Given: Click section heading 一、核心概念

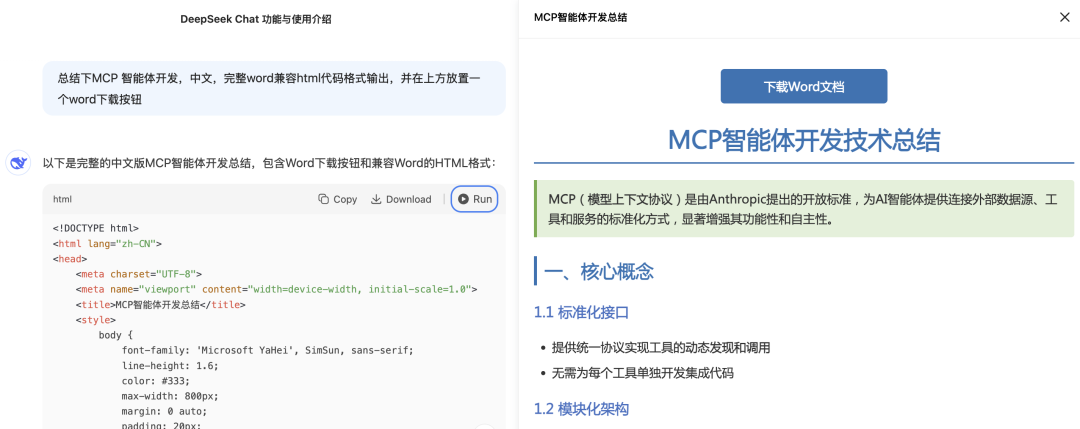Looking at the screenshot, I should [x=599, y=271].
